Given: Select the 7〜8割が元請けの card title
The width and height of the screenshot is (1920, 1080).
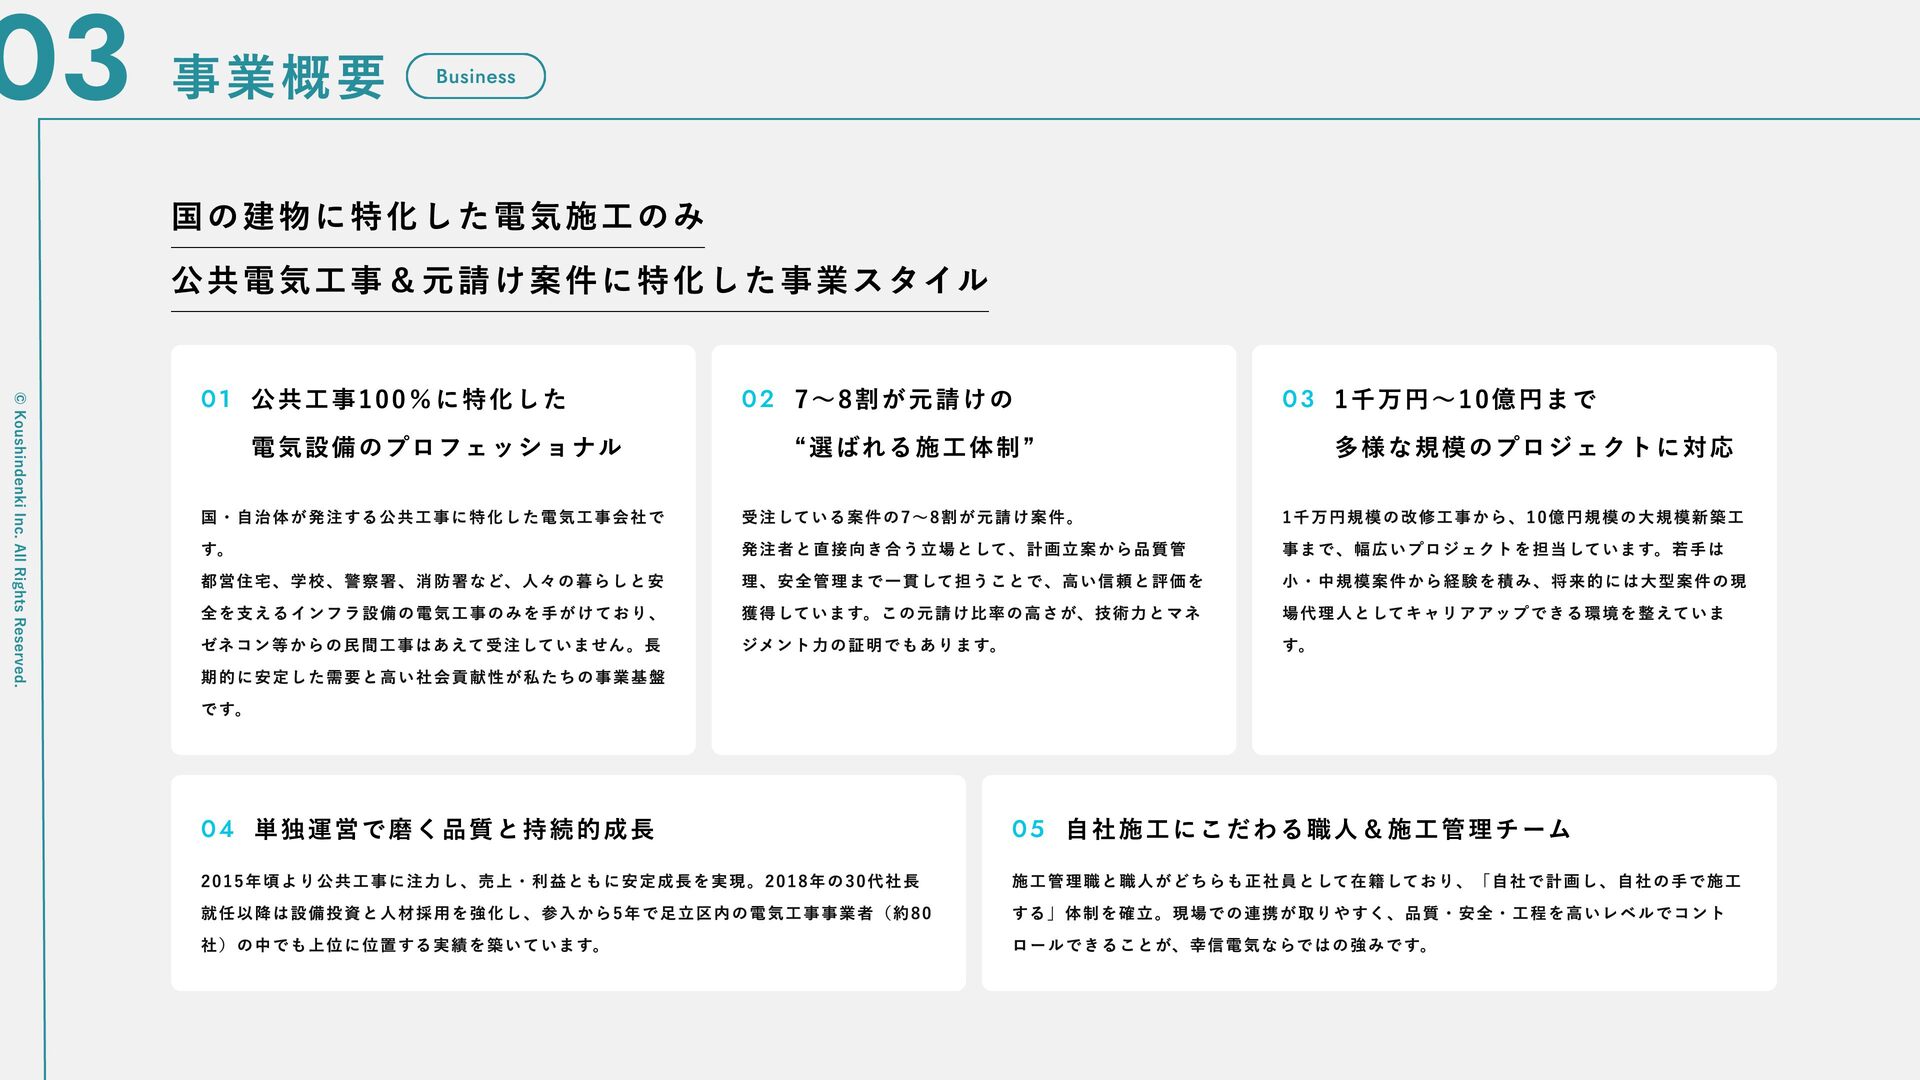Looking at the screenshot, I should click(904, 399).
